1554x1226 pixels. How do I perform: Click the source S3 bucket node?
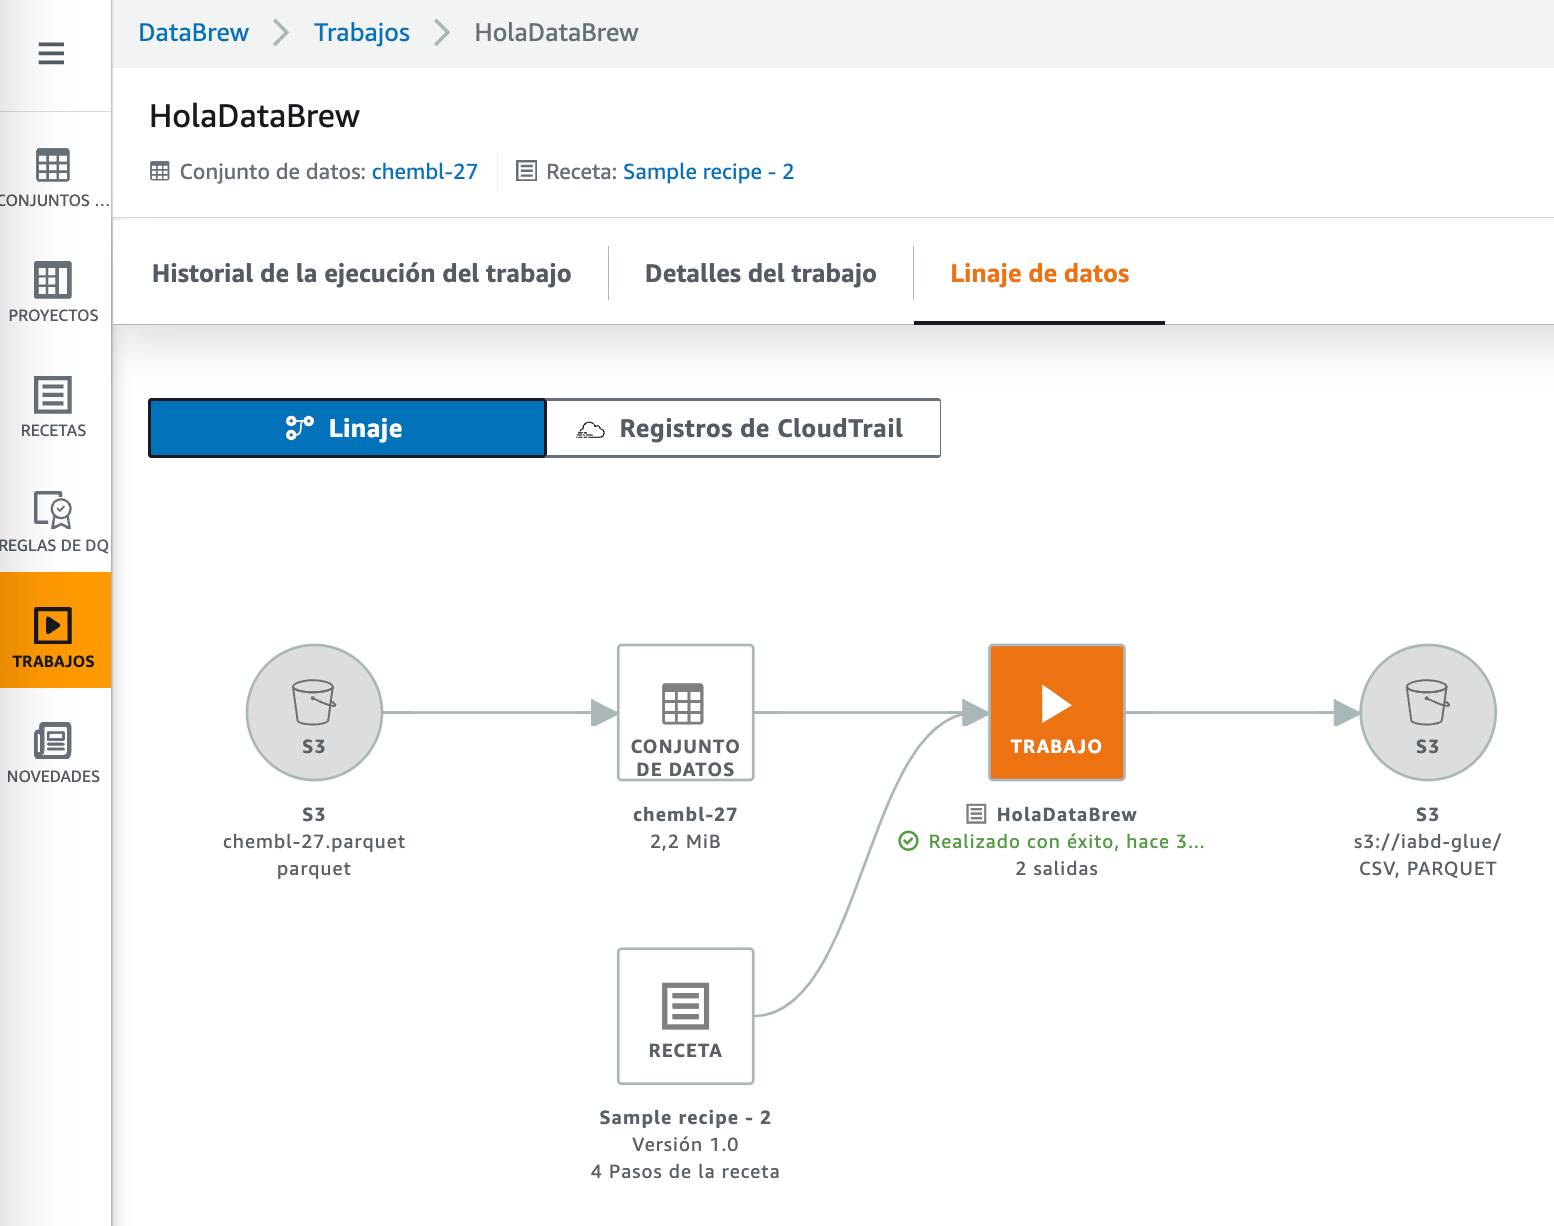314,712
